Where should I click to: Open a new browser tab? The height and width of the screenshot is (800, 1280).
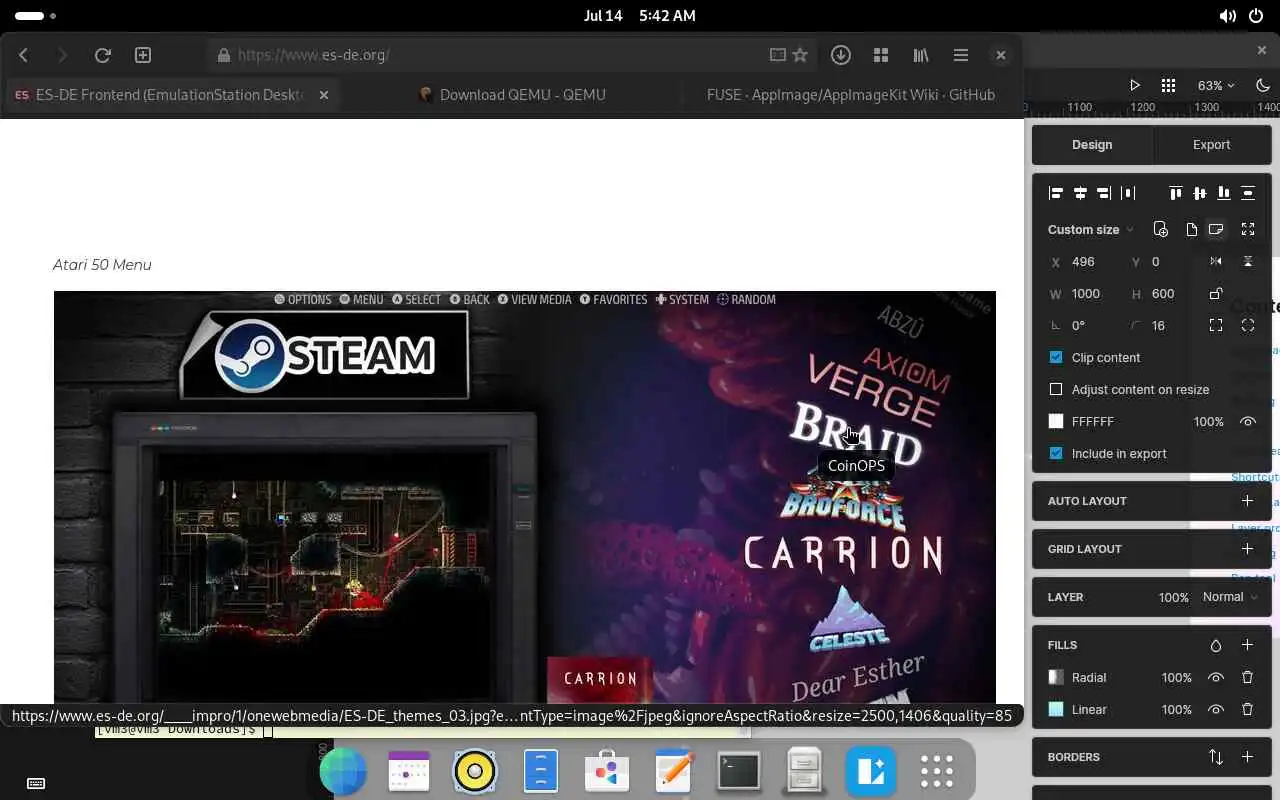coord(143,55)
